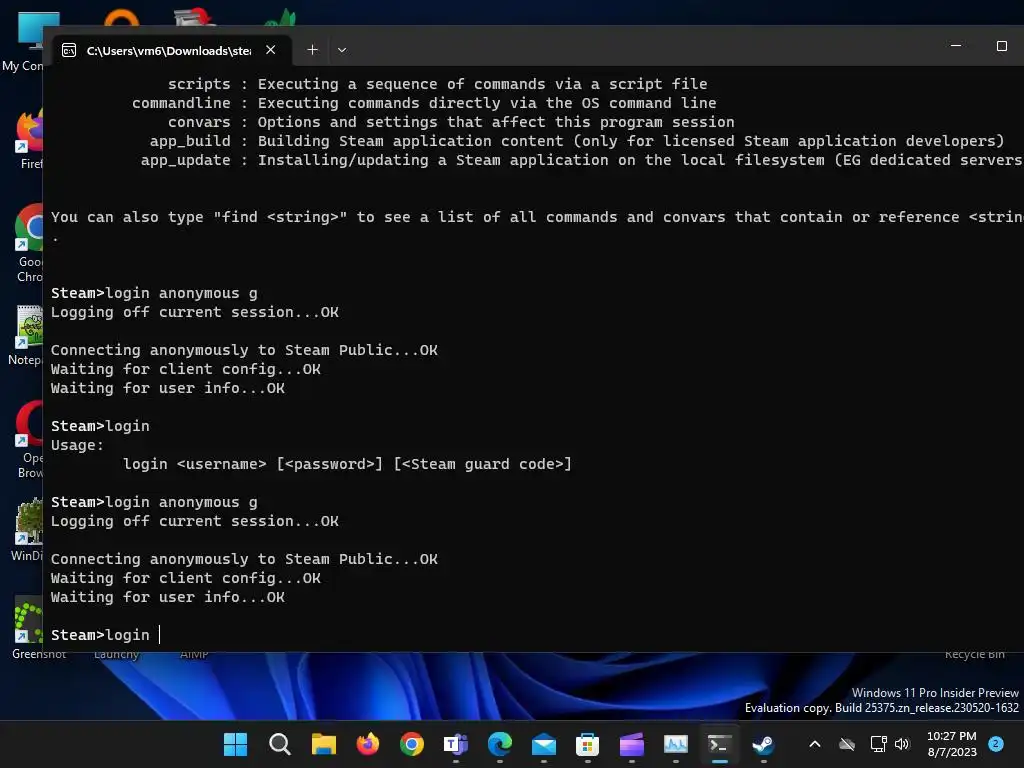Screen dimensions: 1024x768
Task: Click the 'convars' help line
Action: tap(451, 122)
